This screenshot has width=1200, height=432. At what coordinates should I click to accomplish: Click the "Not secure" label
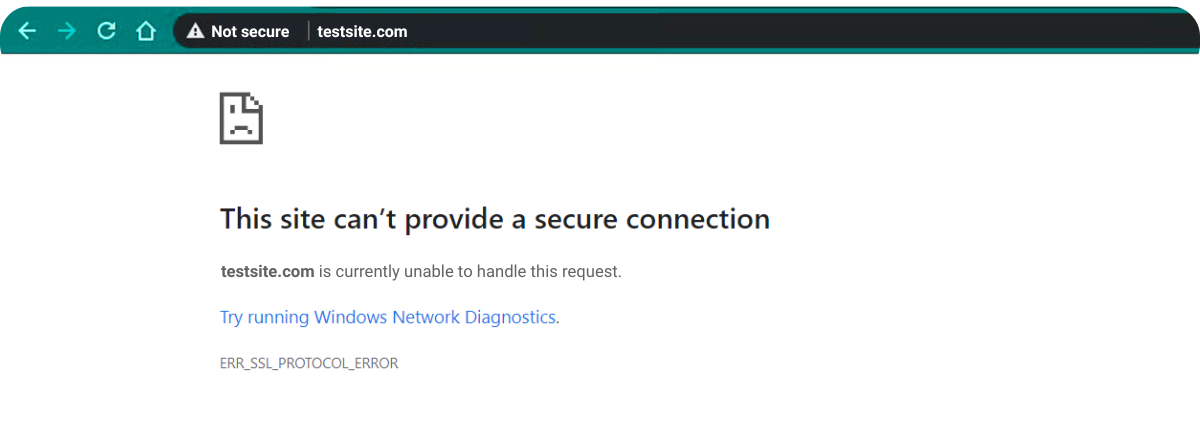250,31
